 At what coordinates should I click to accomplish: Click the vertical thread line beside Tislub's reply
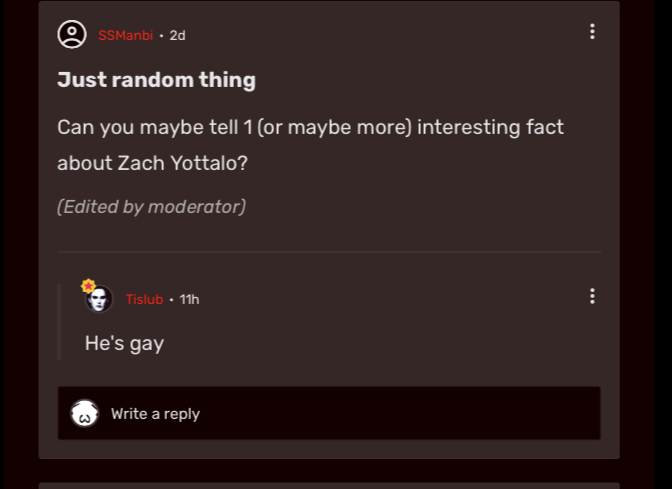tap(60, 322)
